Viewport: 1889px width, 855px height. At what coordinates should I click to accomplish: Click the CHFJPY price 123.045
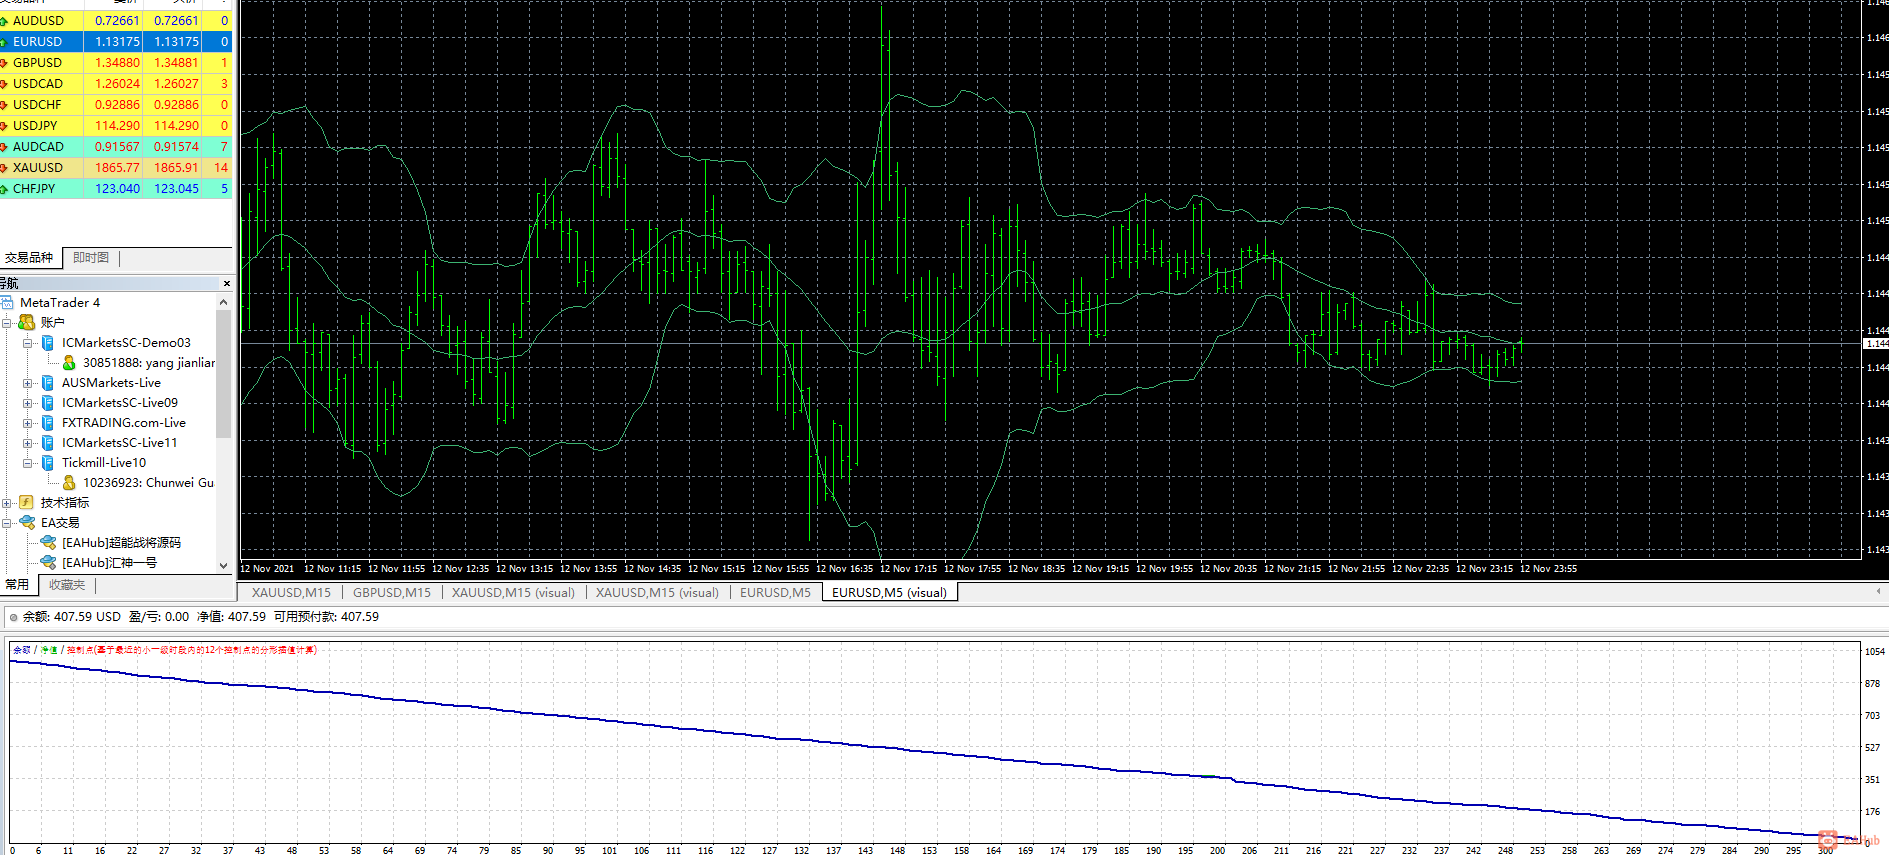[176, 189]
